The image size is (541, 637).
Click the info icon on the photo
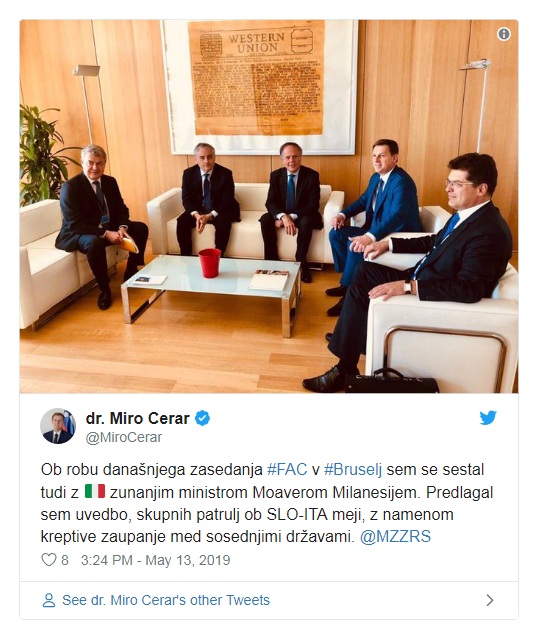[x=504, y=34]
